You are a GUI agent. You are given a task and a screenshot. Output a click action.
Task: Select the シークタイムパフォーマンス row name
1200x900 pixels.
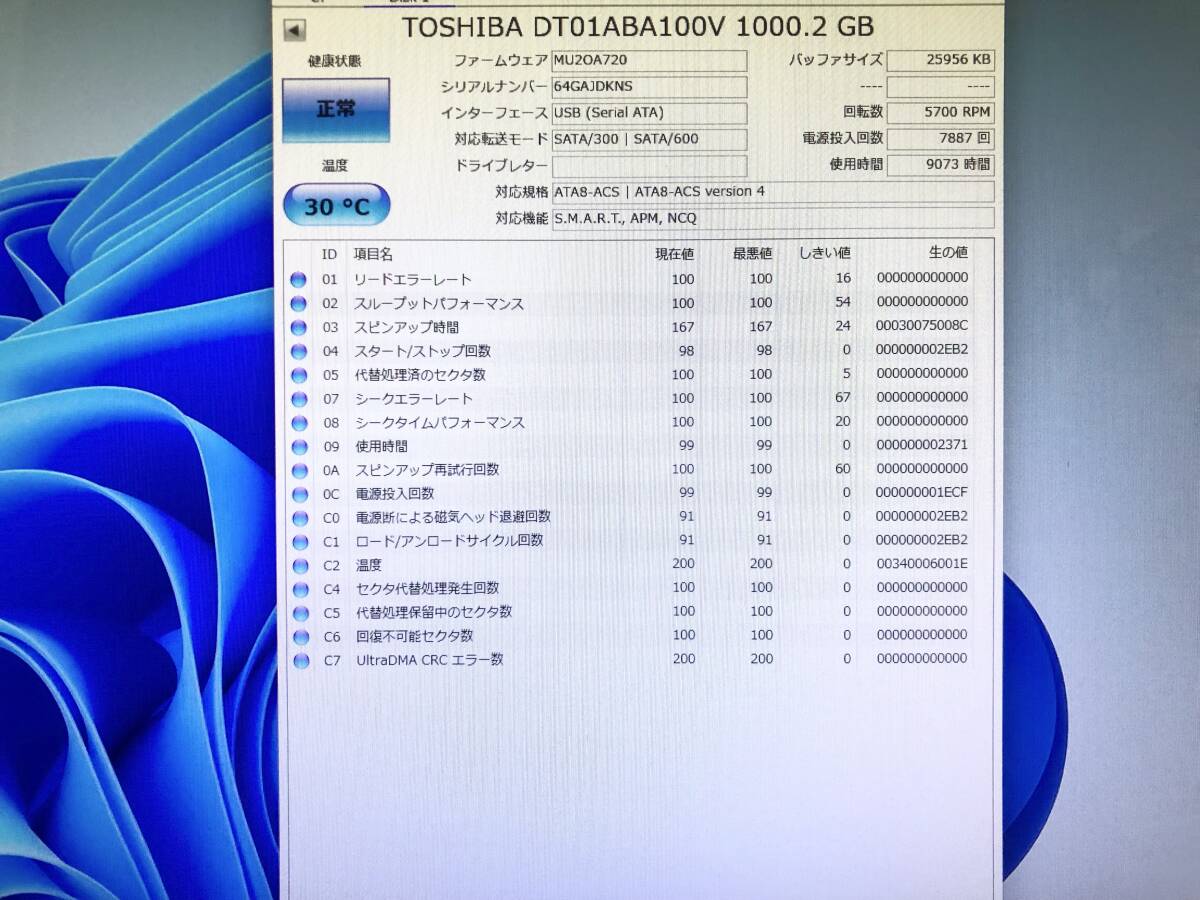[440, 423]
